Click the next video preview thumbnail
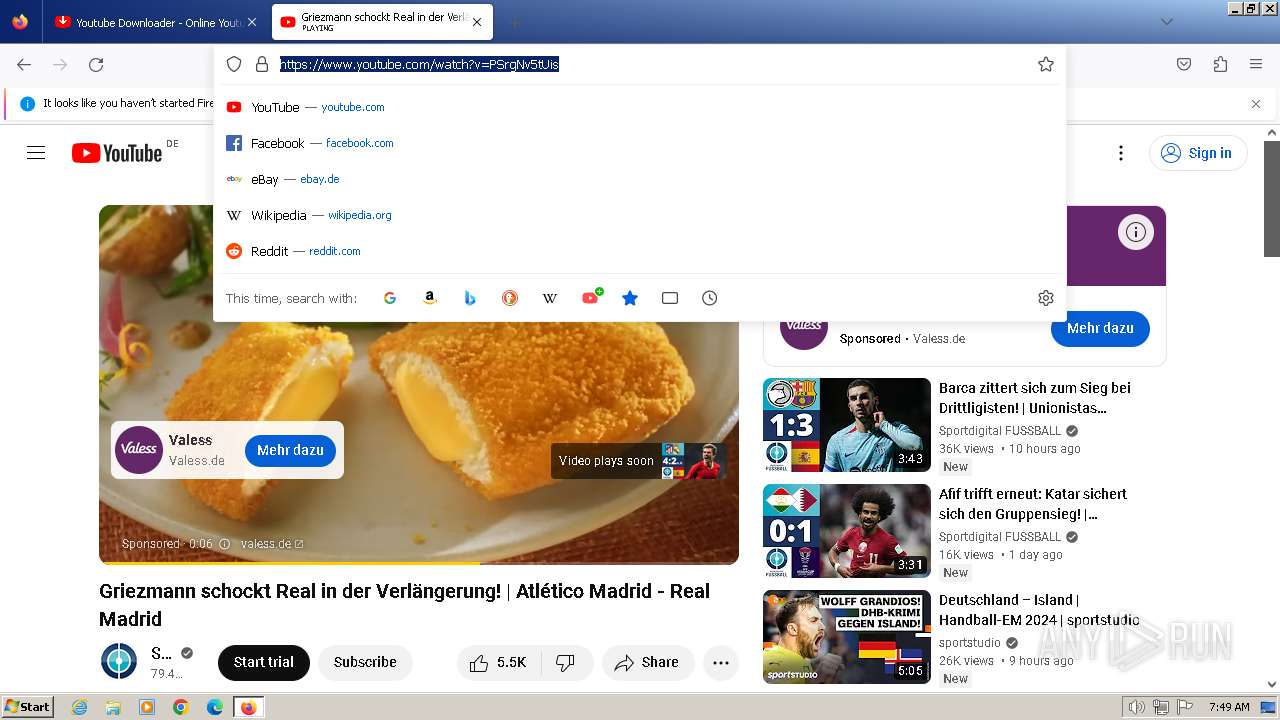The width and height of the screenshot is (1280, 720). pyautogui.click(x=693, y=461)
